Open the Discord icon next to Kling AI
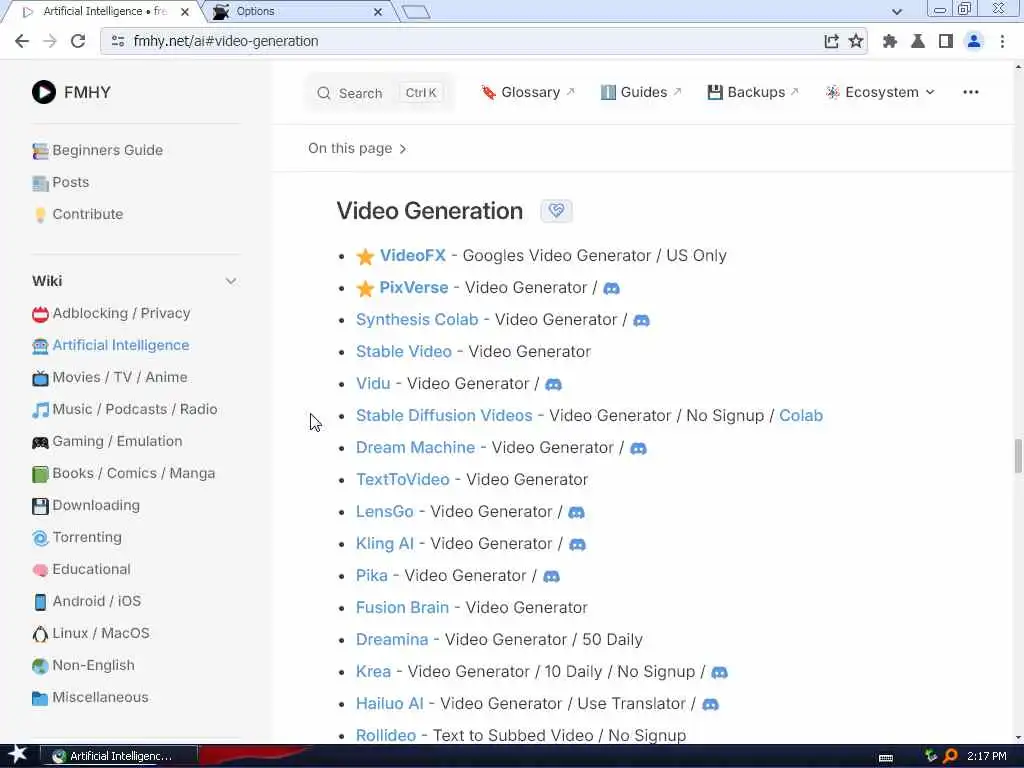1024x768 pixels. pos(577,544)
